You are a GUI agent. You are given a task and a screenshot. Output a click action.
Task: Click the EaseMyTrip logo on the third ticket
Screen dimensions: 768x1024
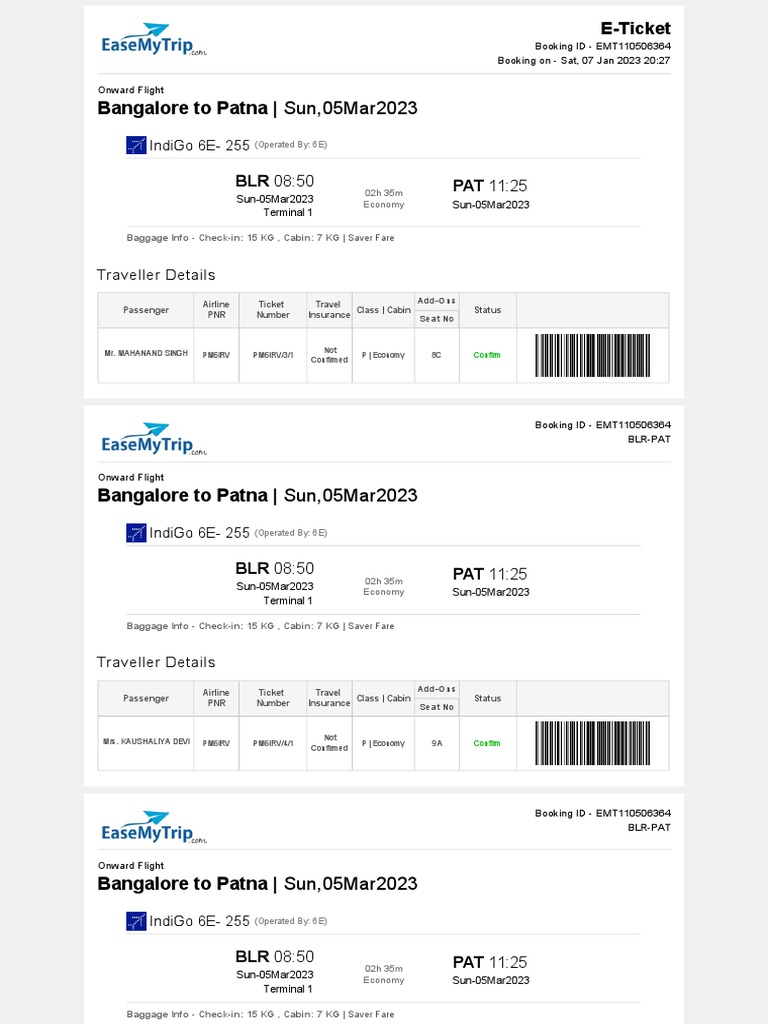(153, 828)
